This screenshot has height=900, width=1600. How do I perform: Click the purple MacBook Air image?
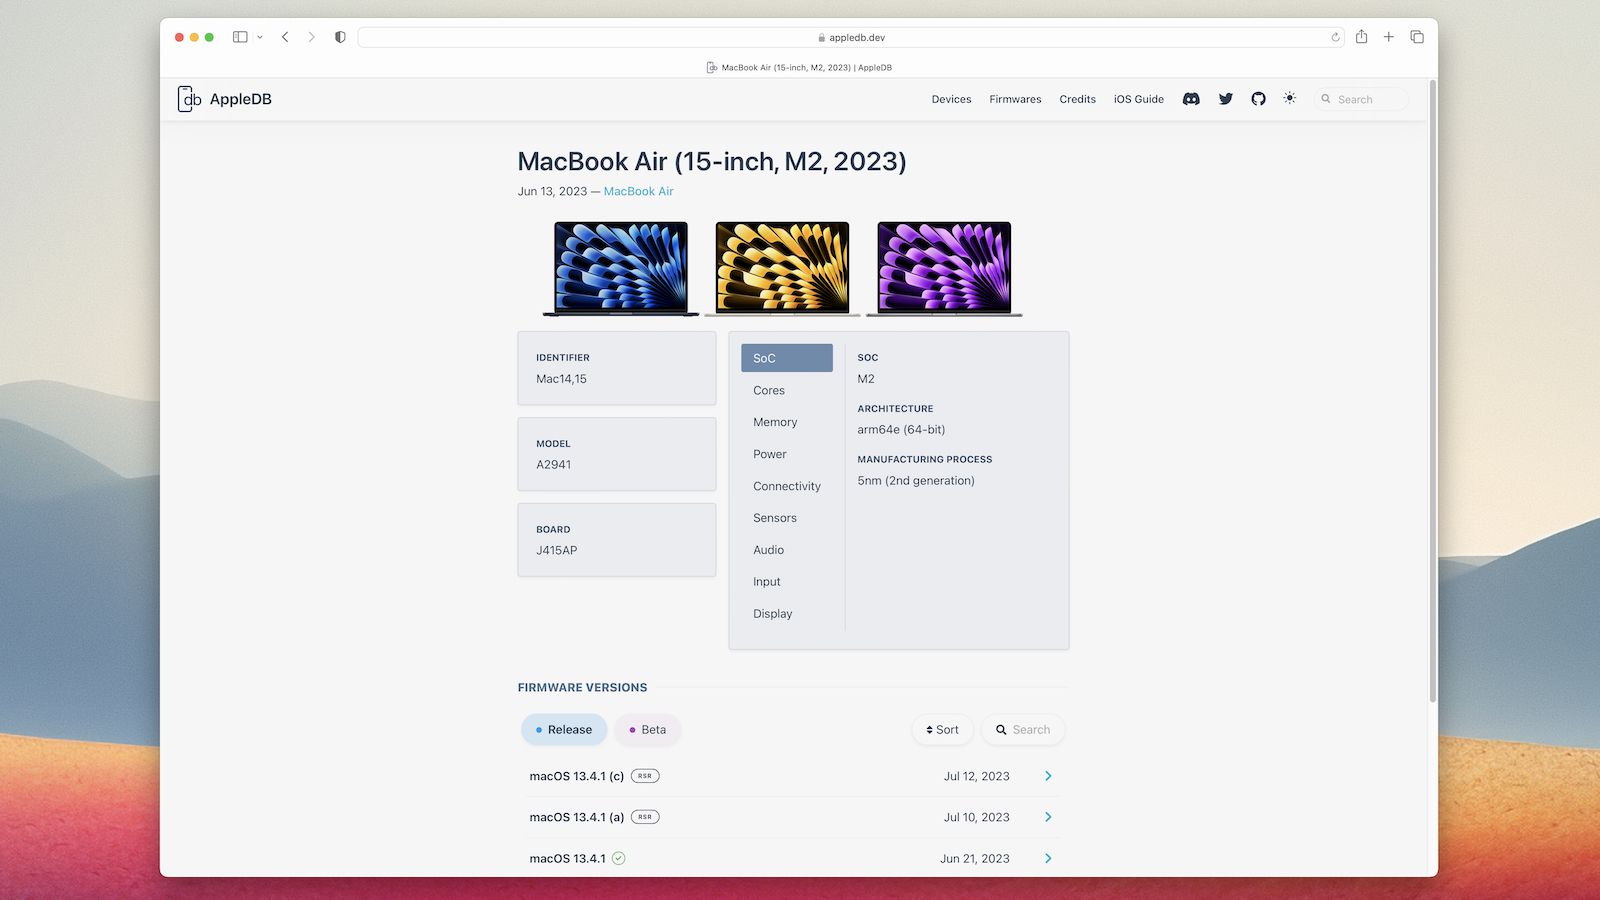(944, 269)
